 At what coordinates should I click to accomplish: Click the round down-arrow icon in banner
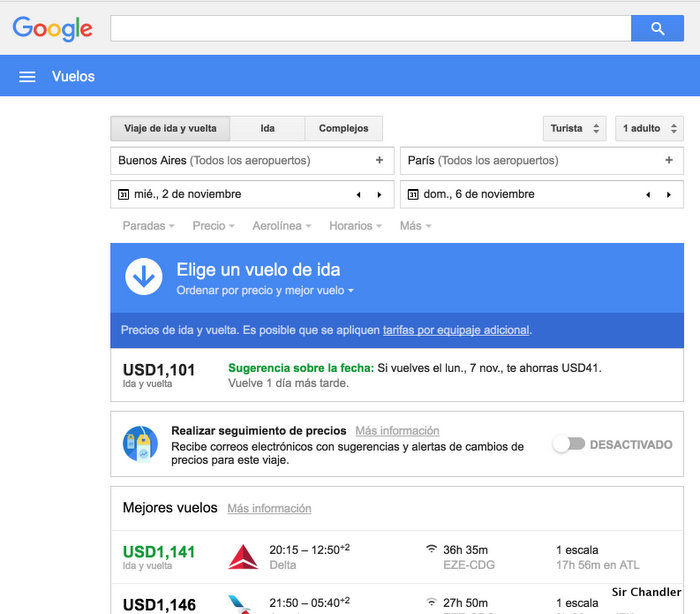(144, 276)
